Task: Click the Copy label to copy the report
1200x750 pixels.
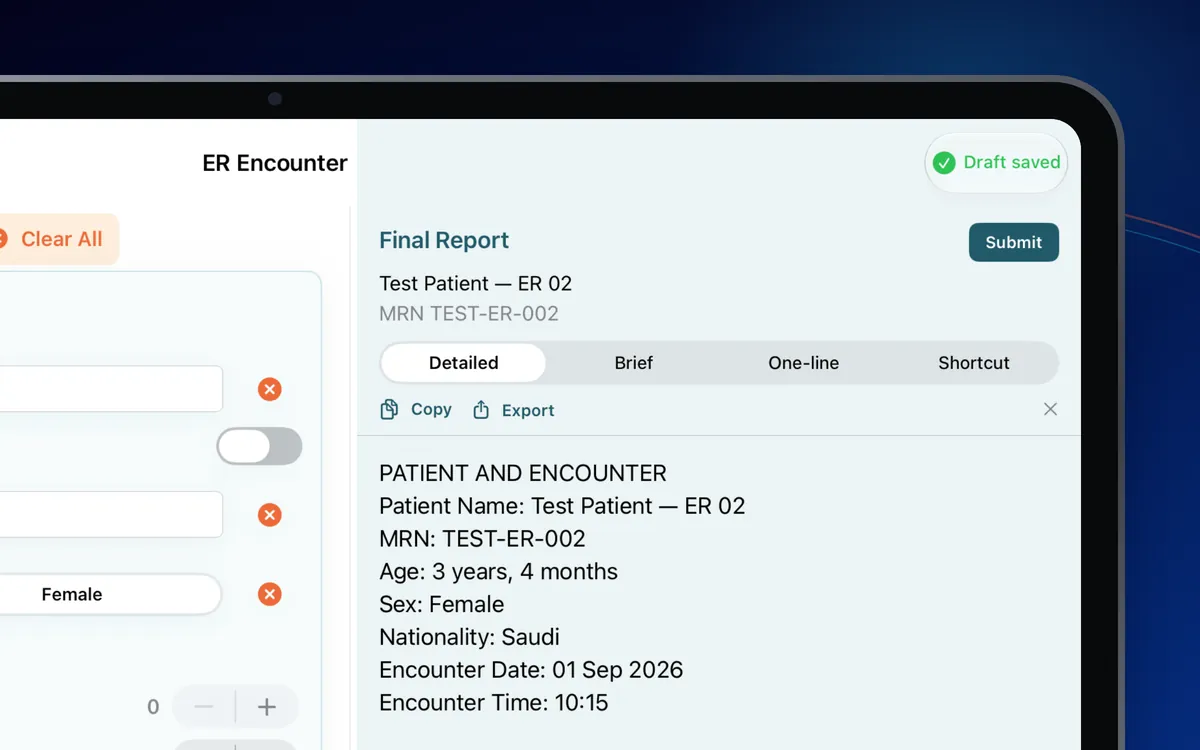Action: coord(431,409)
